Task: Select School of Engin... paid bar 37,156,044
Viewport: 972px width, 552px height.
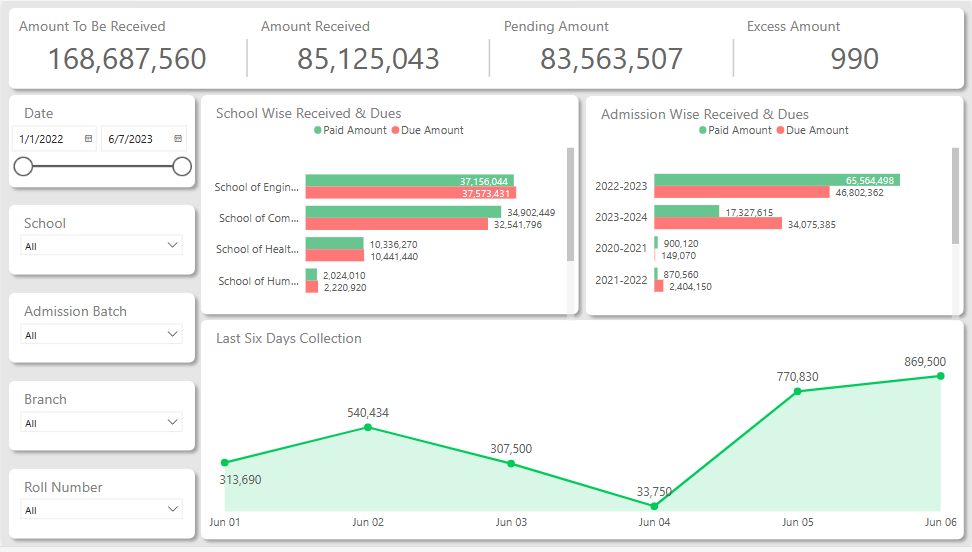Action: point(410,180)
